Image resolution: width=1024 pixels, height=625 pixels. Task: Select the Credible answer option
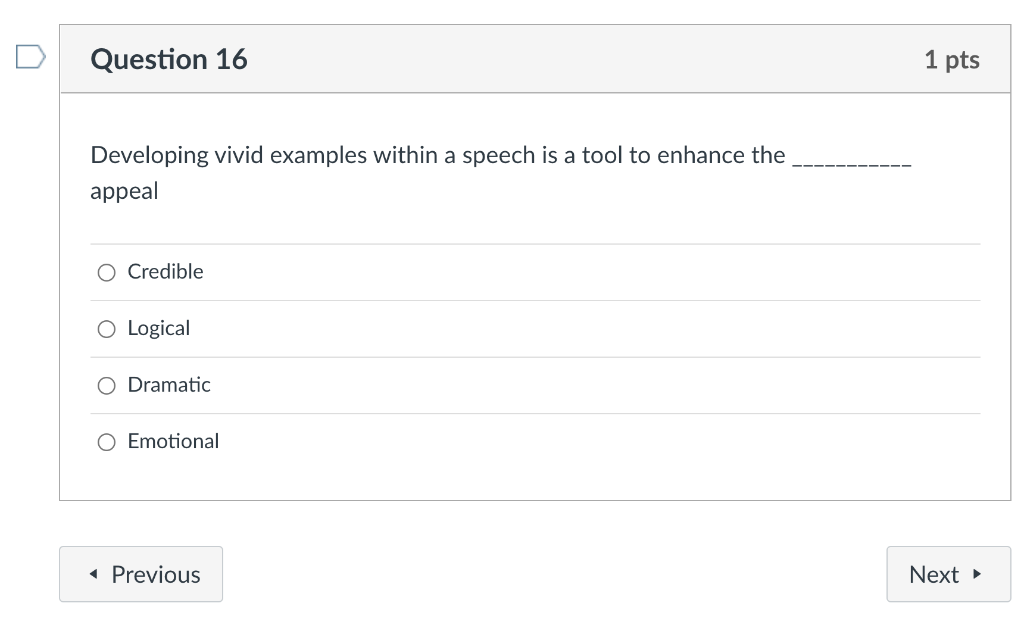tap(106, 271)
